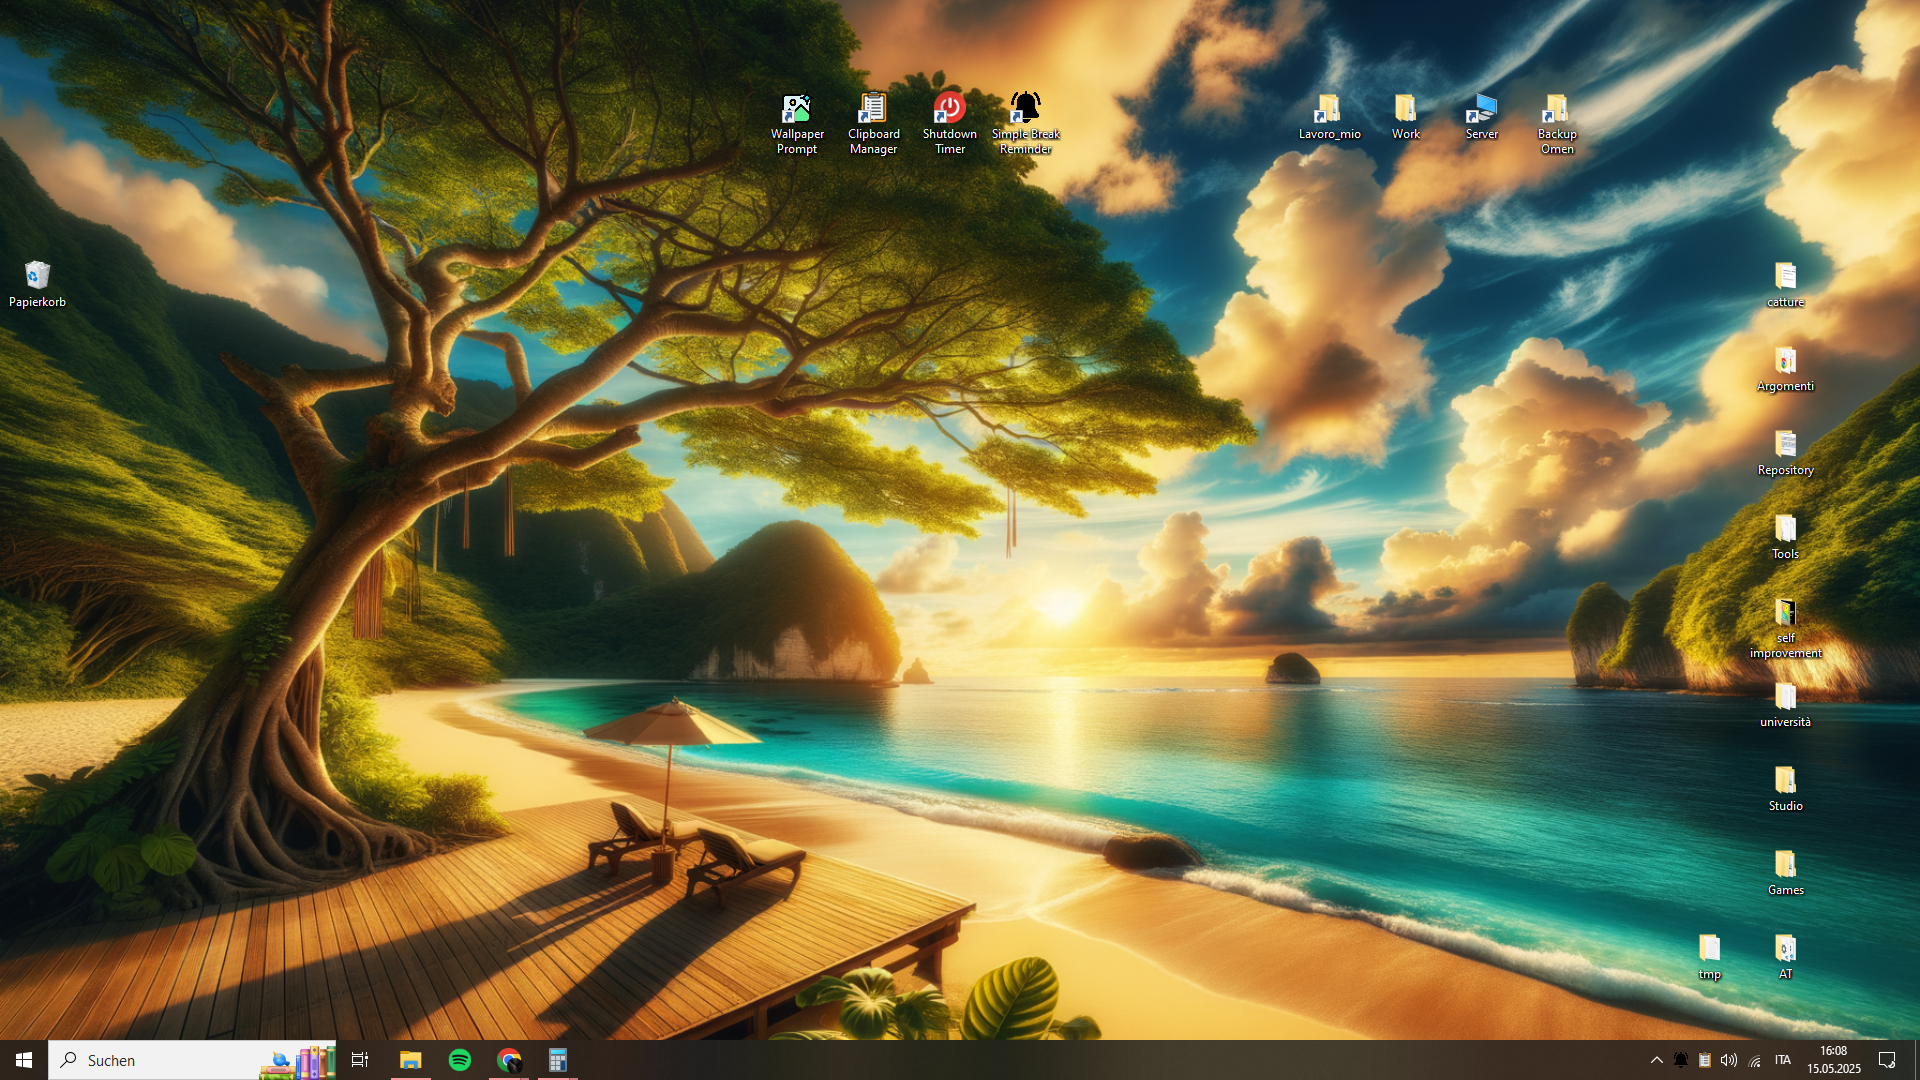Open Chrome from the taskbar
Screen dimensions: 1920x1080
509,1060
